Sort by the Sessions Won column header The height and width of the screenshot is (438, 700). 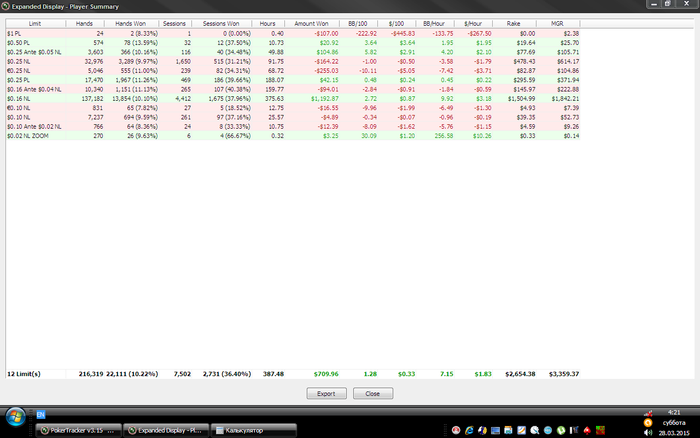(221, 23)
